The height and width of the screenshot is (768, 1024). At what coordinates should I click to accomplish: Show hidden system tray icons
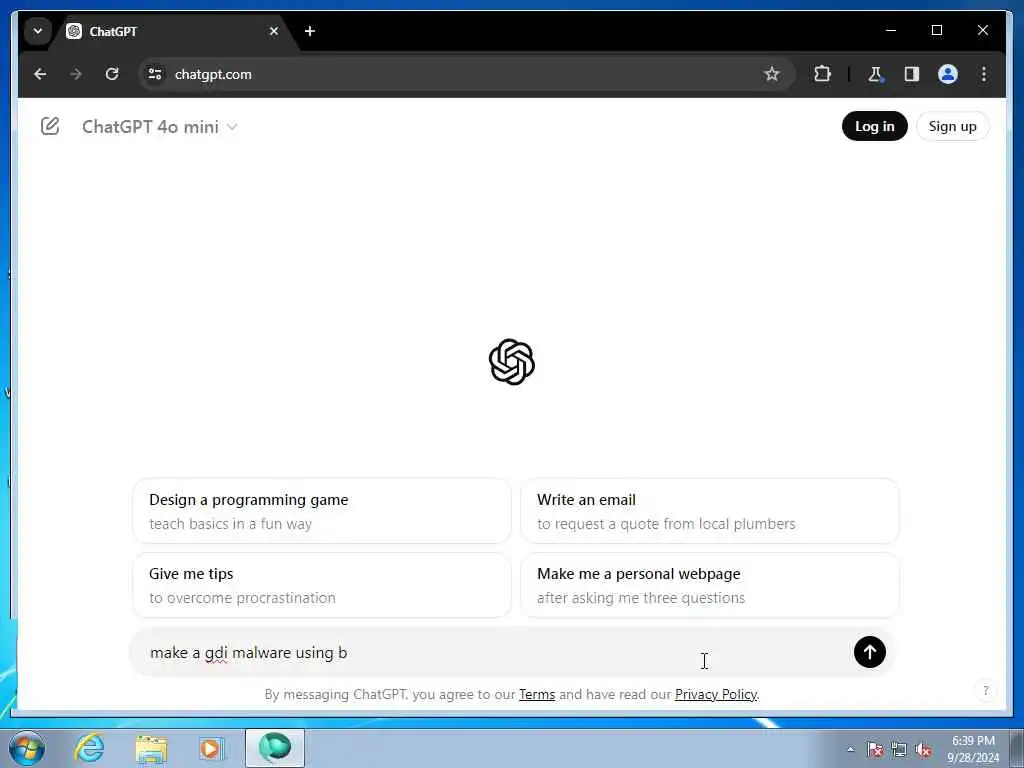pos(850,749)
